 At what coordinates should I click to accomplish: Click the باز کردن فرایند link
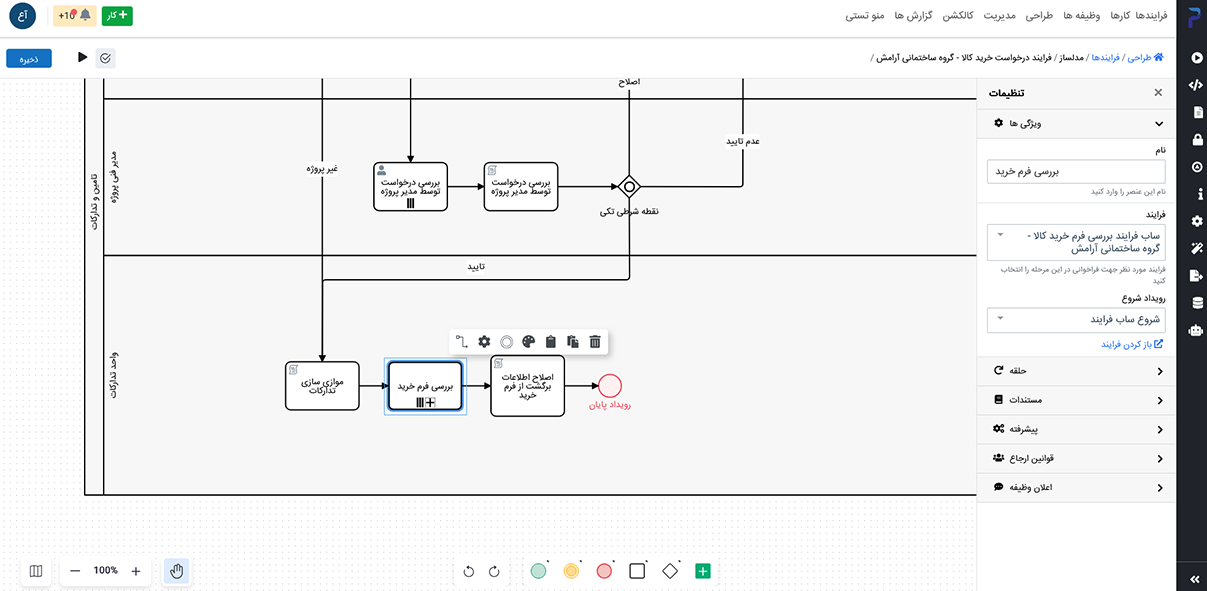point(1132,344)
